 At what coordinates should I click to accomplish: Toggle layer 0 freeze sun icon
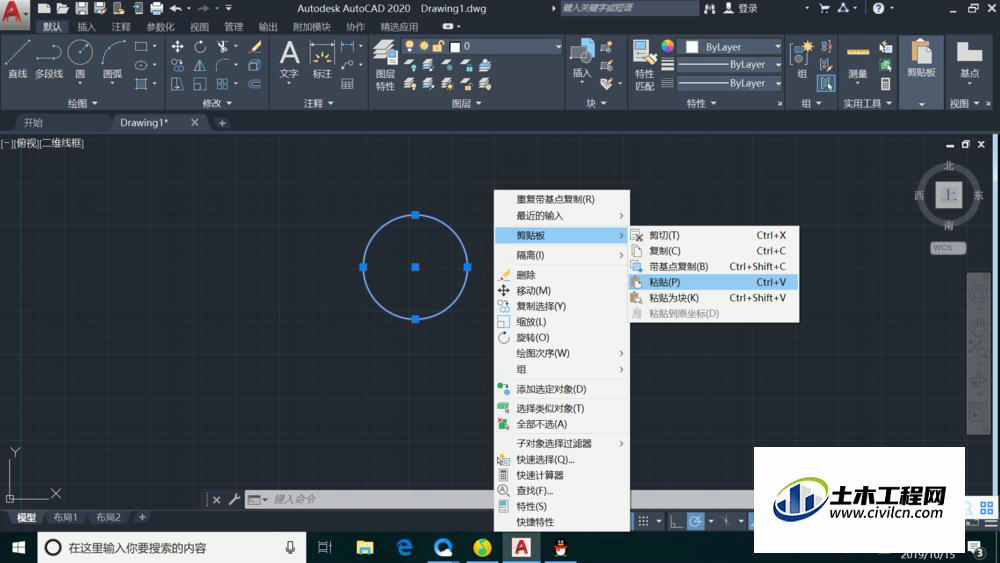[423, 46]
